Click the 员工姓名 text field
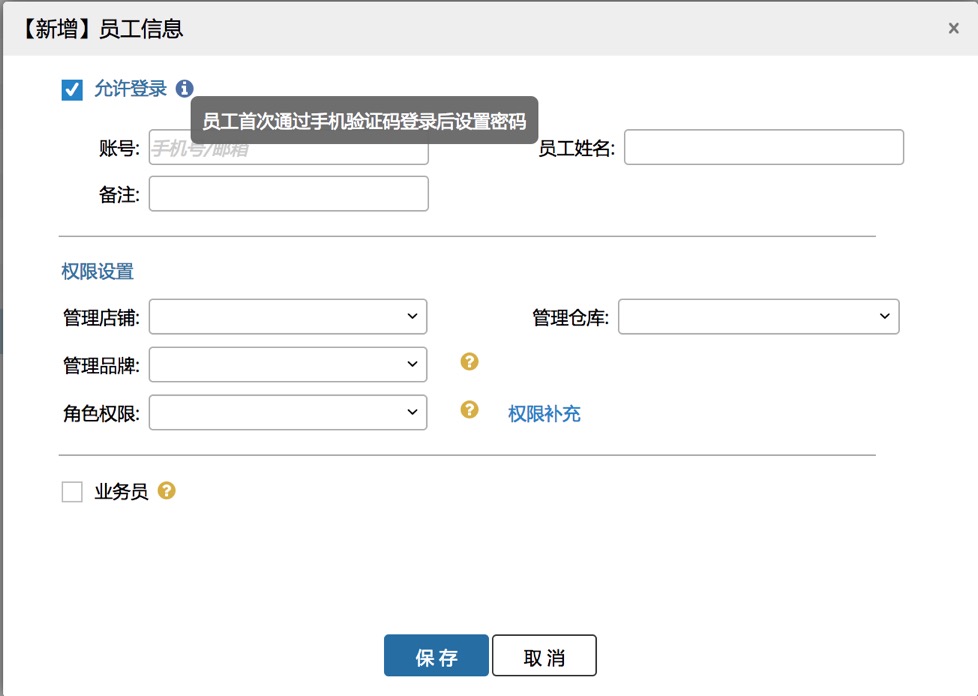 (x=764, y=147)
